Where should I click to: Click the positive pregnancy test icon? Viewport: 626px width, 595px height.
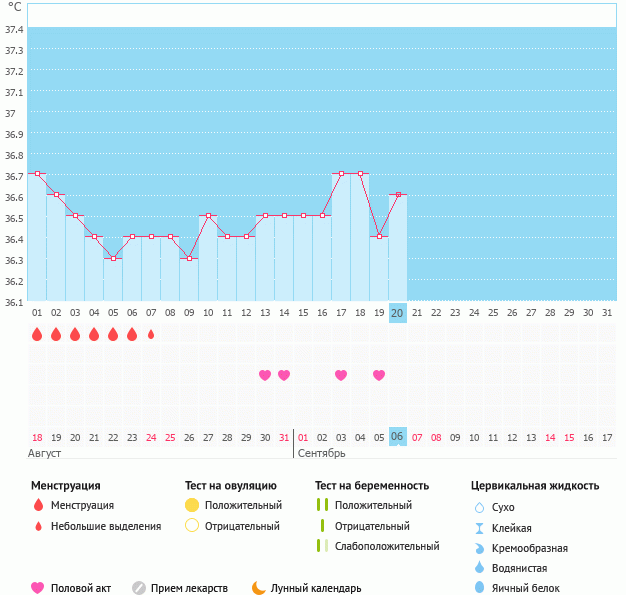(322, 505)
